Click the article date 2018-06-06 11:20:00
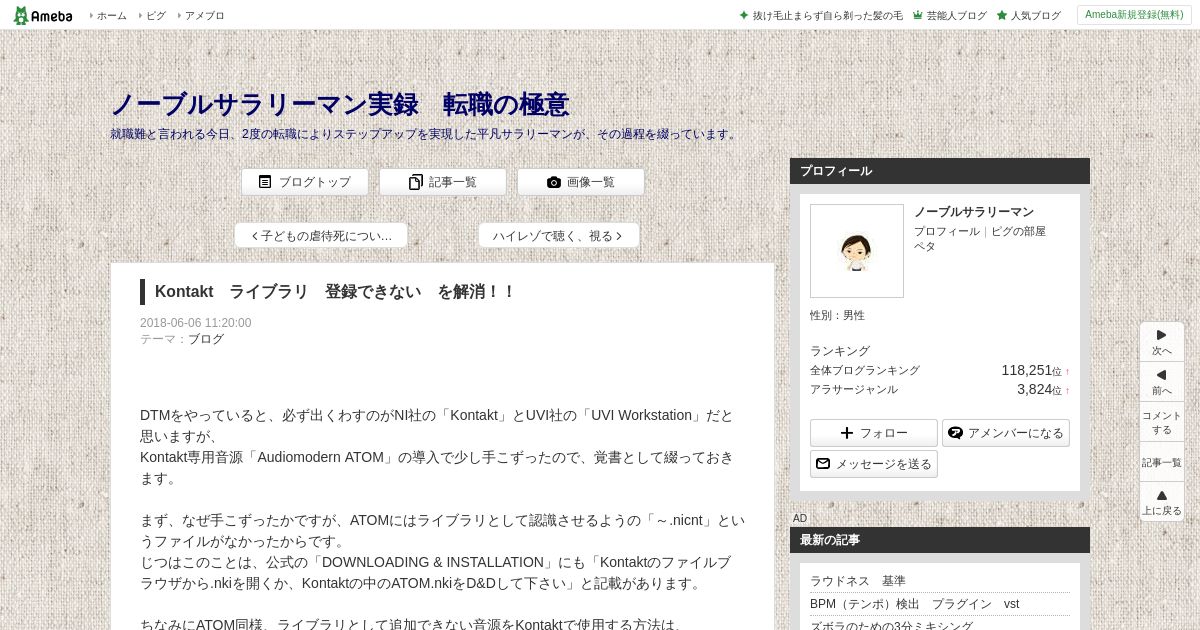Screen dimensions: 1200x630 [x=196, y=323]
